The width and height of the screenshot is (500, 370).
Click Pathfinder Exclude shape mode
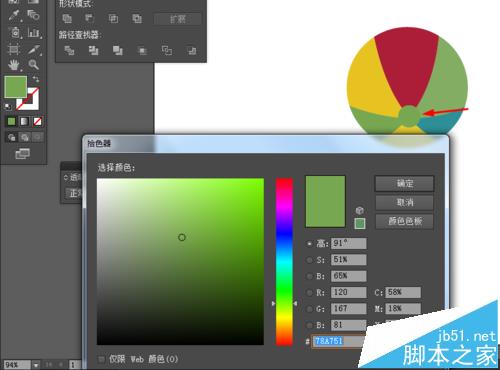[137, 18]
